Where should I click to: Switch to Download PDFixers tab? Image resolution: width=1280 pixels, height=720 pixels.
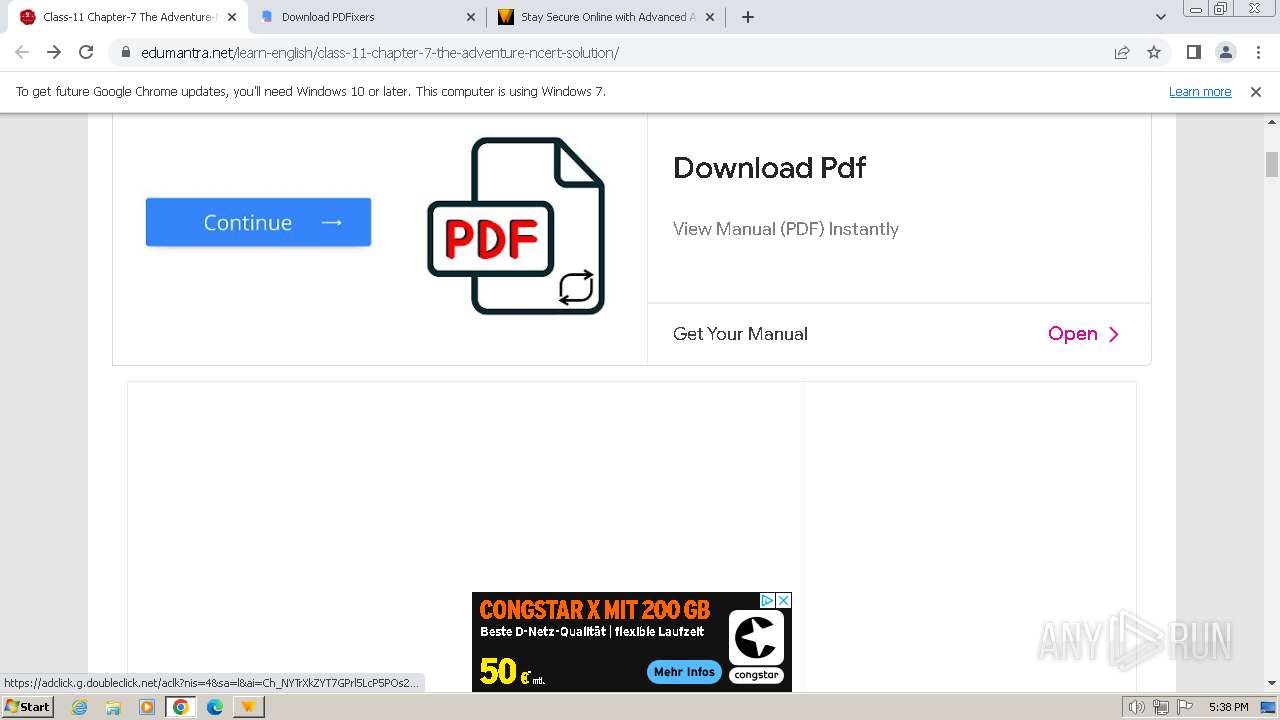pos(368,17)
